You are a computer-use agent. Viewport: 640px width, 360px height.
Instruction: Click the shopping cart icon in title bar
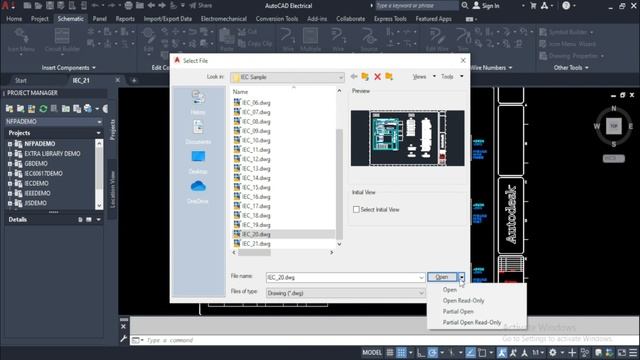[533, 6]
